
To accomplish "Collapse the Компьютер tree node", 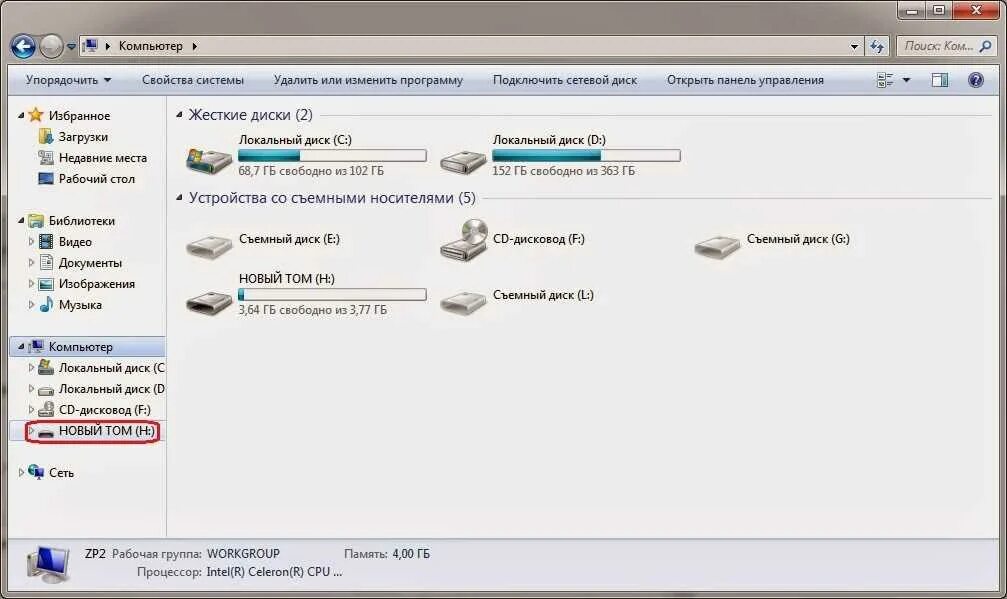I will [21, 347].
